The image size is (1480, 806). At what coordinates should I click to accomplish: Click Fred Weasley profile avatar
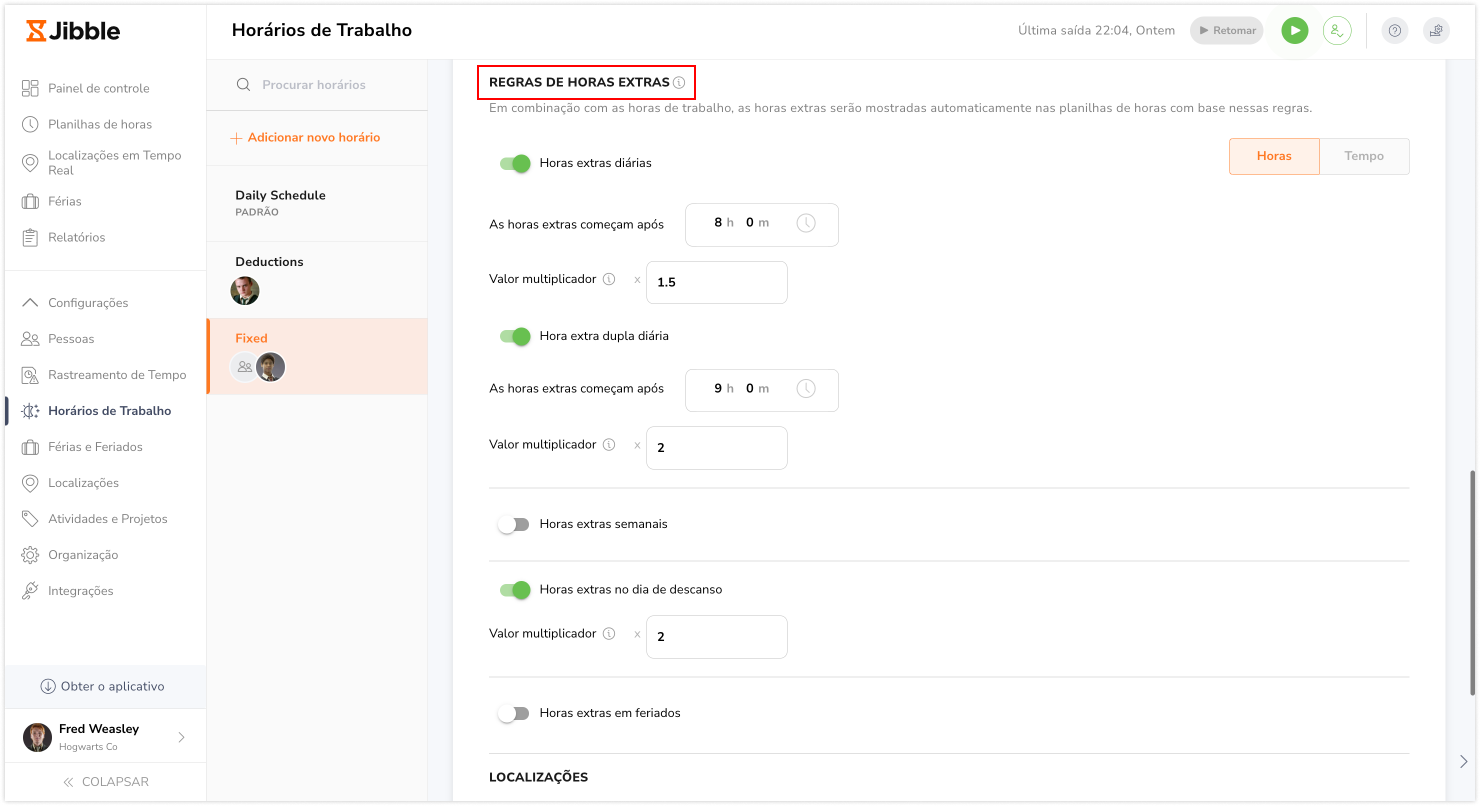(x=37, y=737)
